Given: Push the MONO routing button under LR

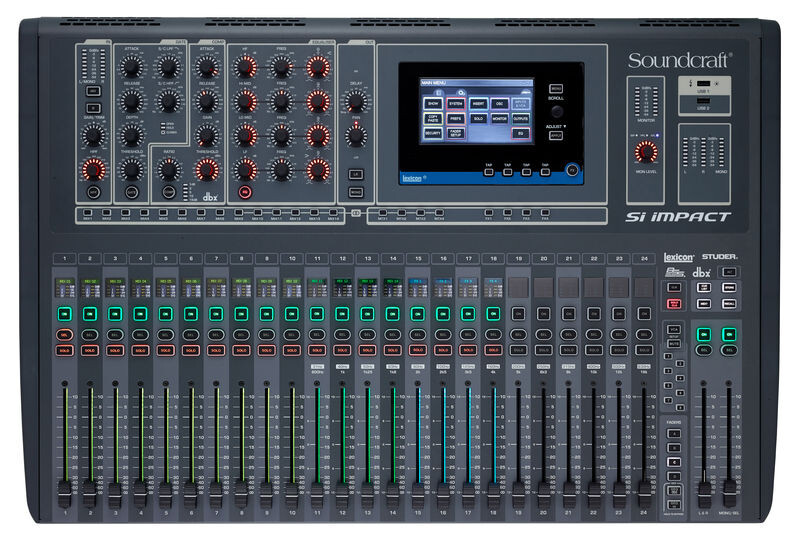Looking at the screenshot, I should [x=356, y=192].
